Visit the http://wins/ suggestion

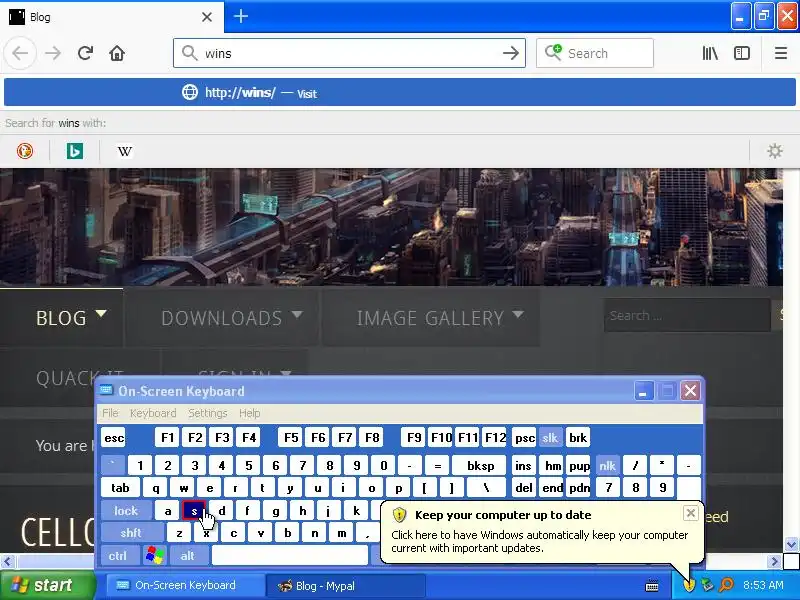(399, 92)
